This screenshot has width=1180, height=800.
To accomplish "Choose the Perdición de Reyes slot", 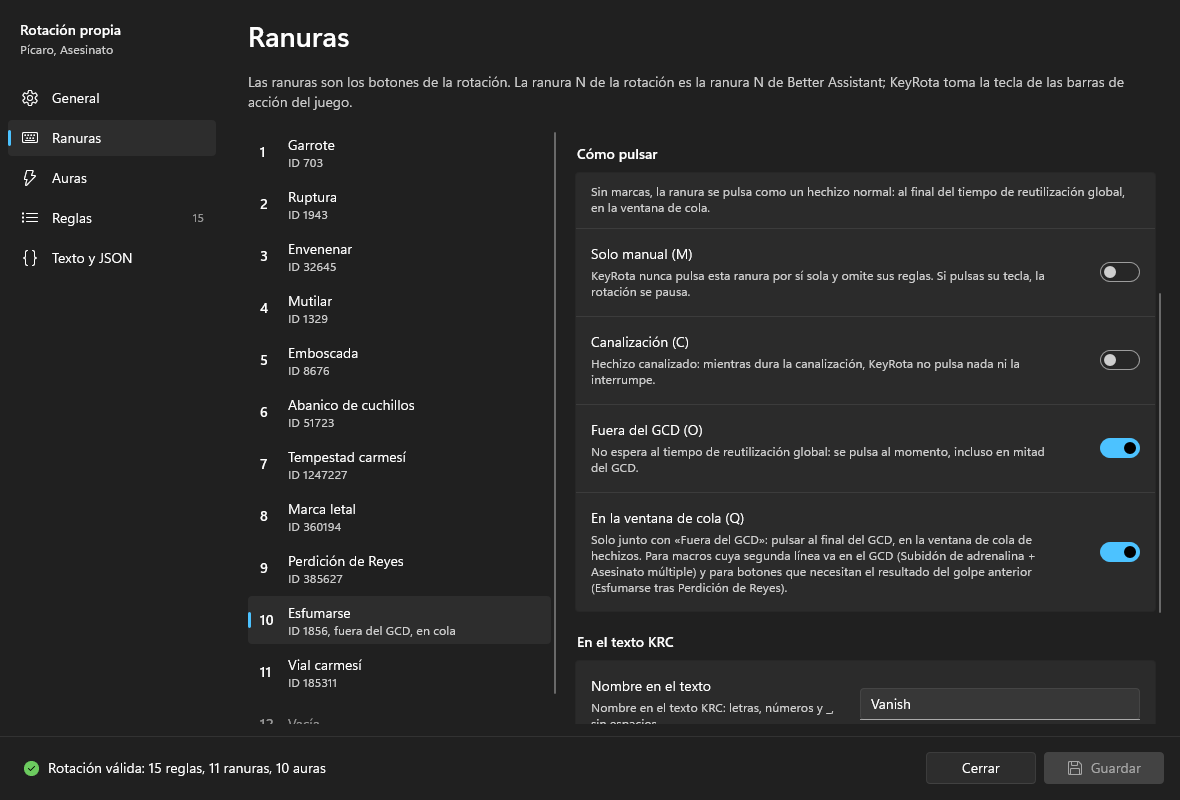I will coord(399,569).
